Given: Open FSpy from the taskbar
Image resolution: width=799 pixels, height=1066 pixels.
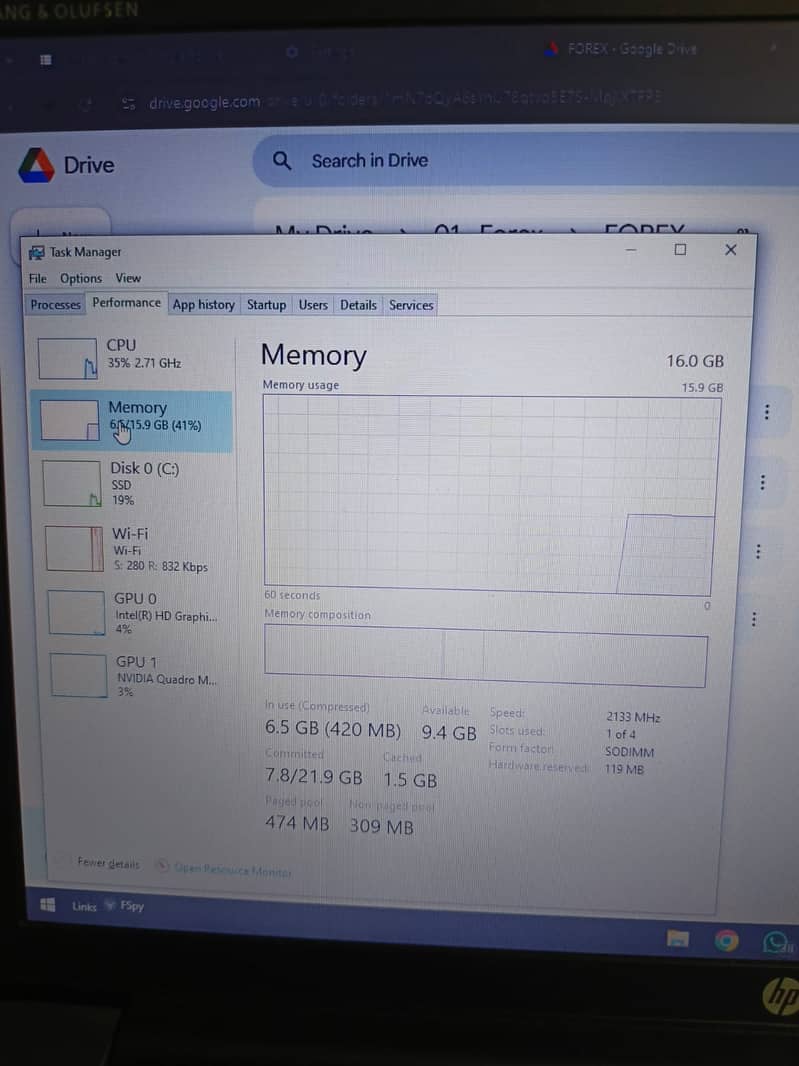Looking at the screenshot, I should pyautogui.click(x=126, y=906).
